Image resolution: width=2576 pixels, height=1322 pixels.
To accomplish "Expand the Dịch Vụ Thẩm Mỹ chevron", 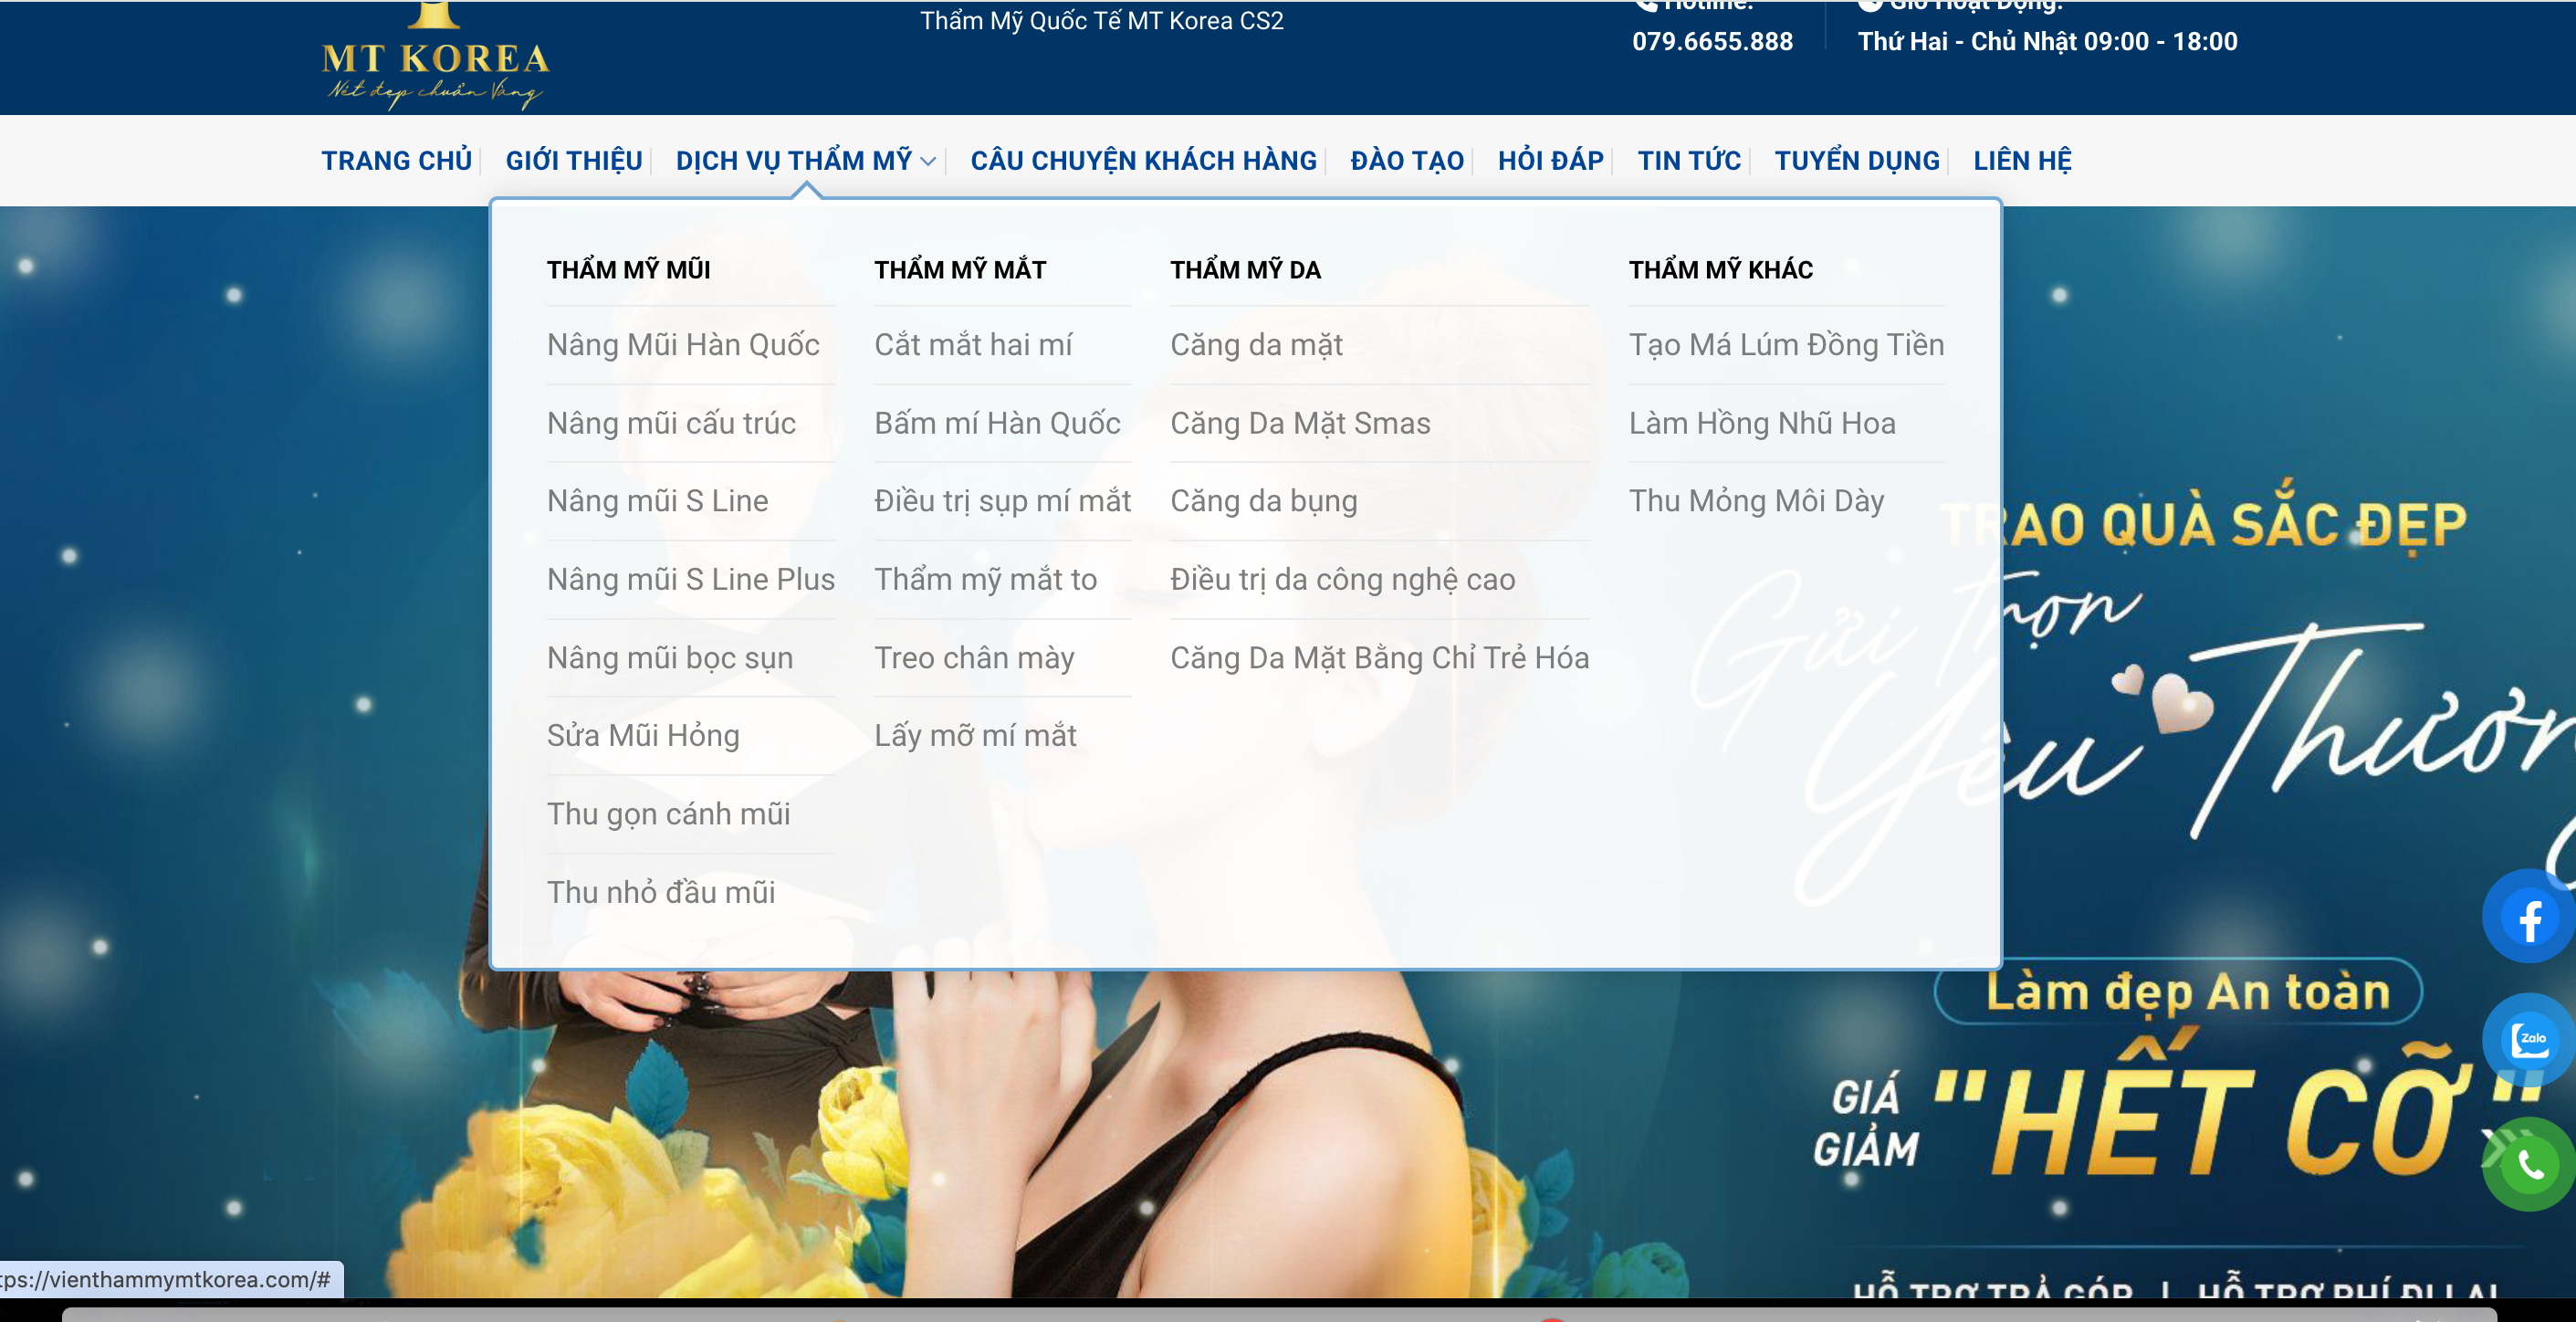I will (x=929, y=161).
